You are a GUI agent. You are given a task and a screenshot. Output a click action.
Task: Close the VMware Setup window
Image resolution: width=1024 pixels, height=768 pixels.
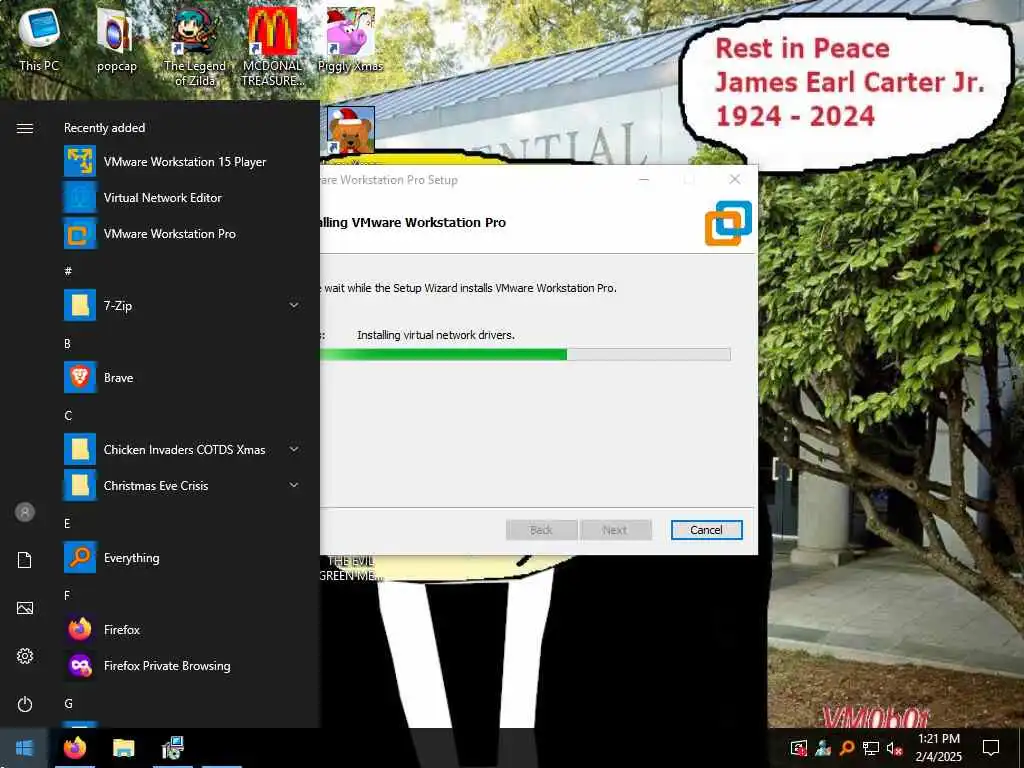pyautogui.click(x=735, y=180)
